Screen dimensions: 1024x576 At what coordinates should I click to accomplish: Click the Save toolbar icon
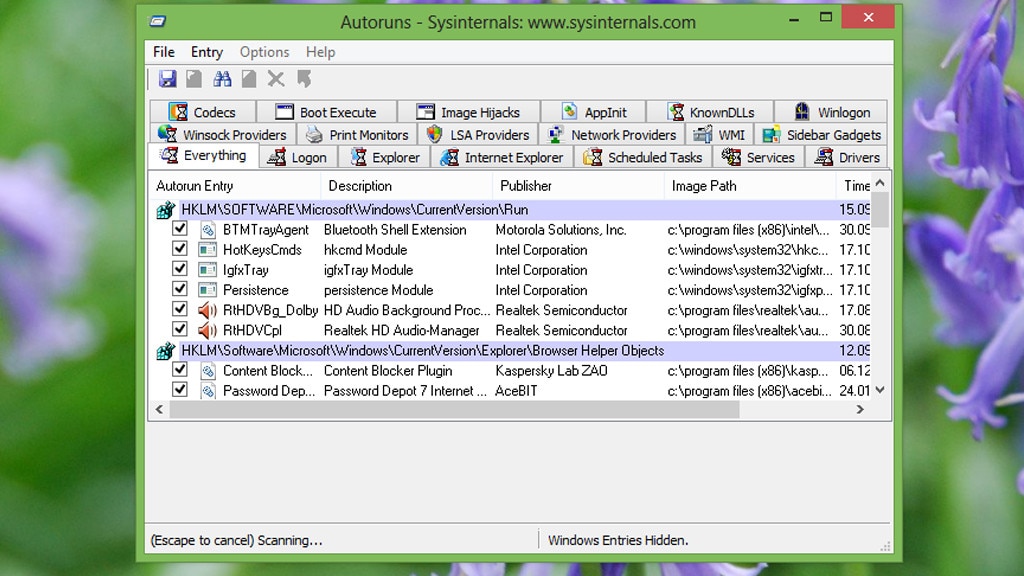click(x=167, y=79)
